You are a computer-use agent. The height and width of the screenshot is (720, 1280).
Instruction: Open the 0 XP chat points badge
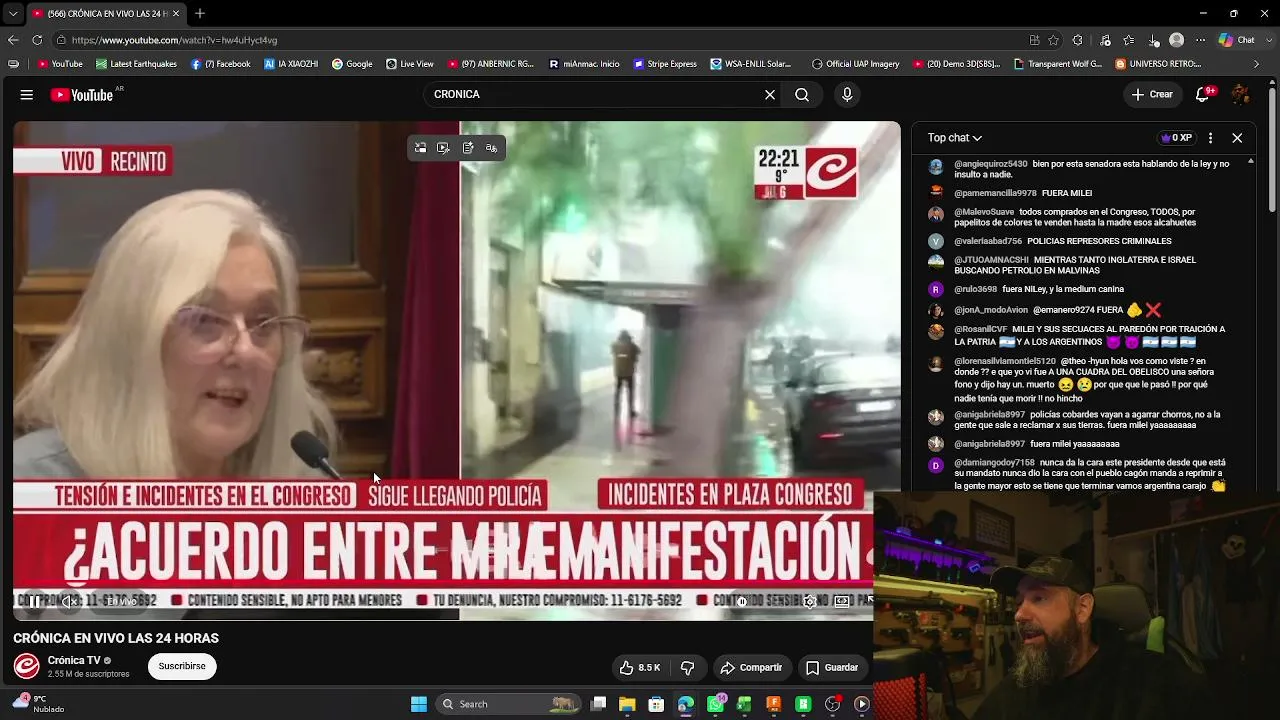coord(1177,138)
